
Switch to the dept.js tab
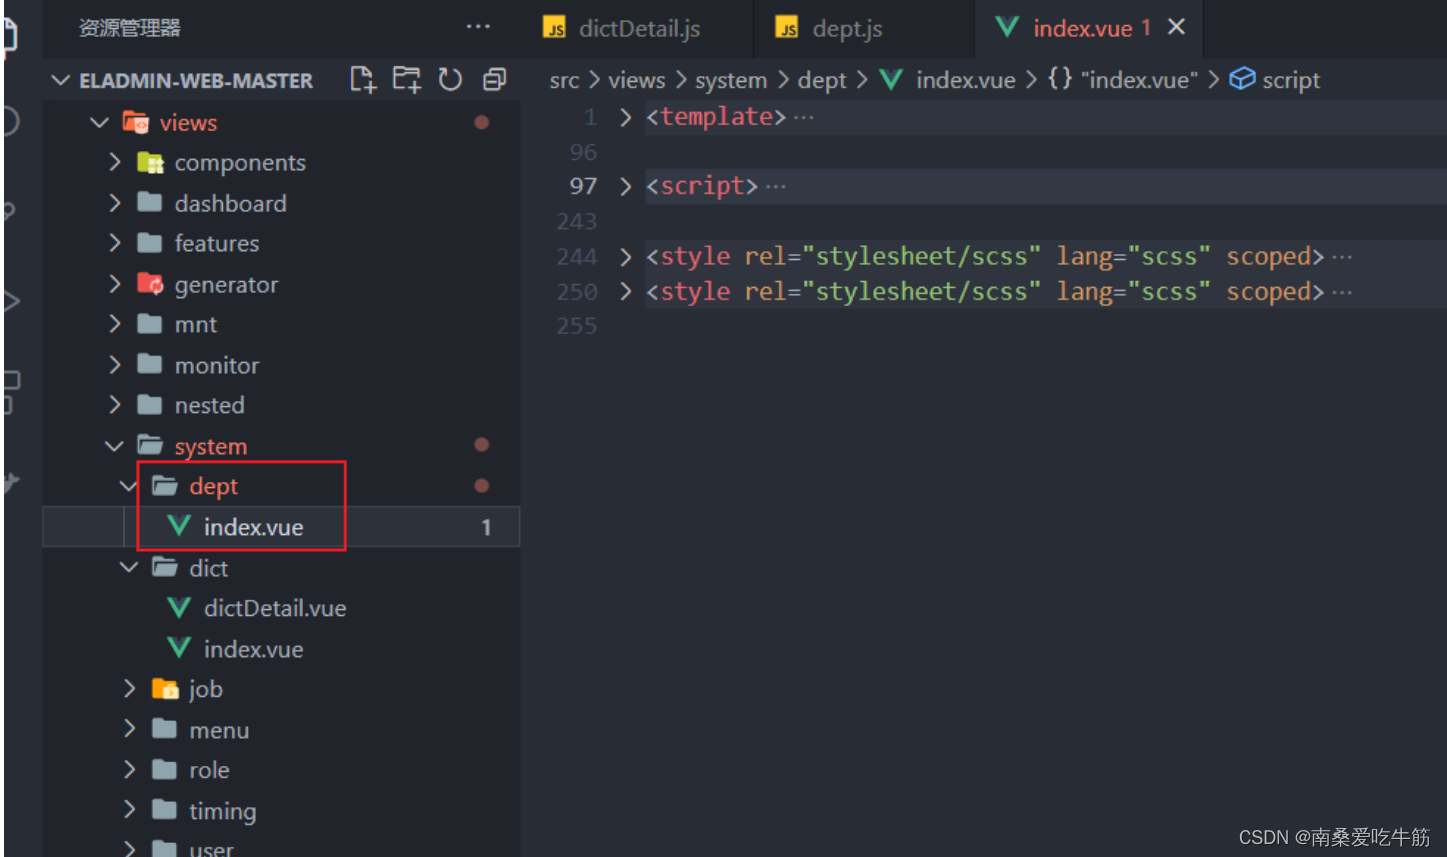(x=847, y=28)
